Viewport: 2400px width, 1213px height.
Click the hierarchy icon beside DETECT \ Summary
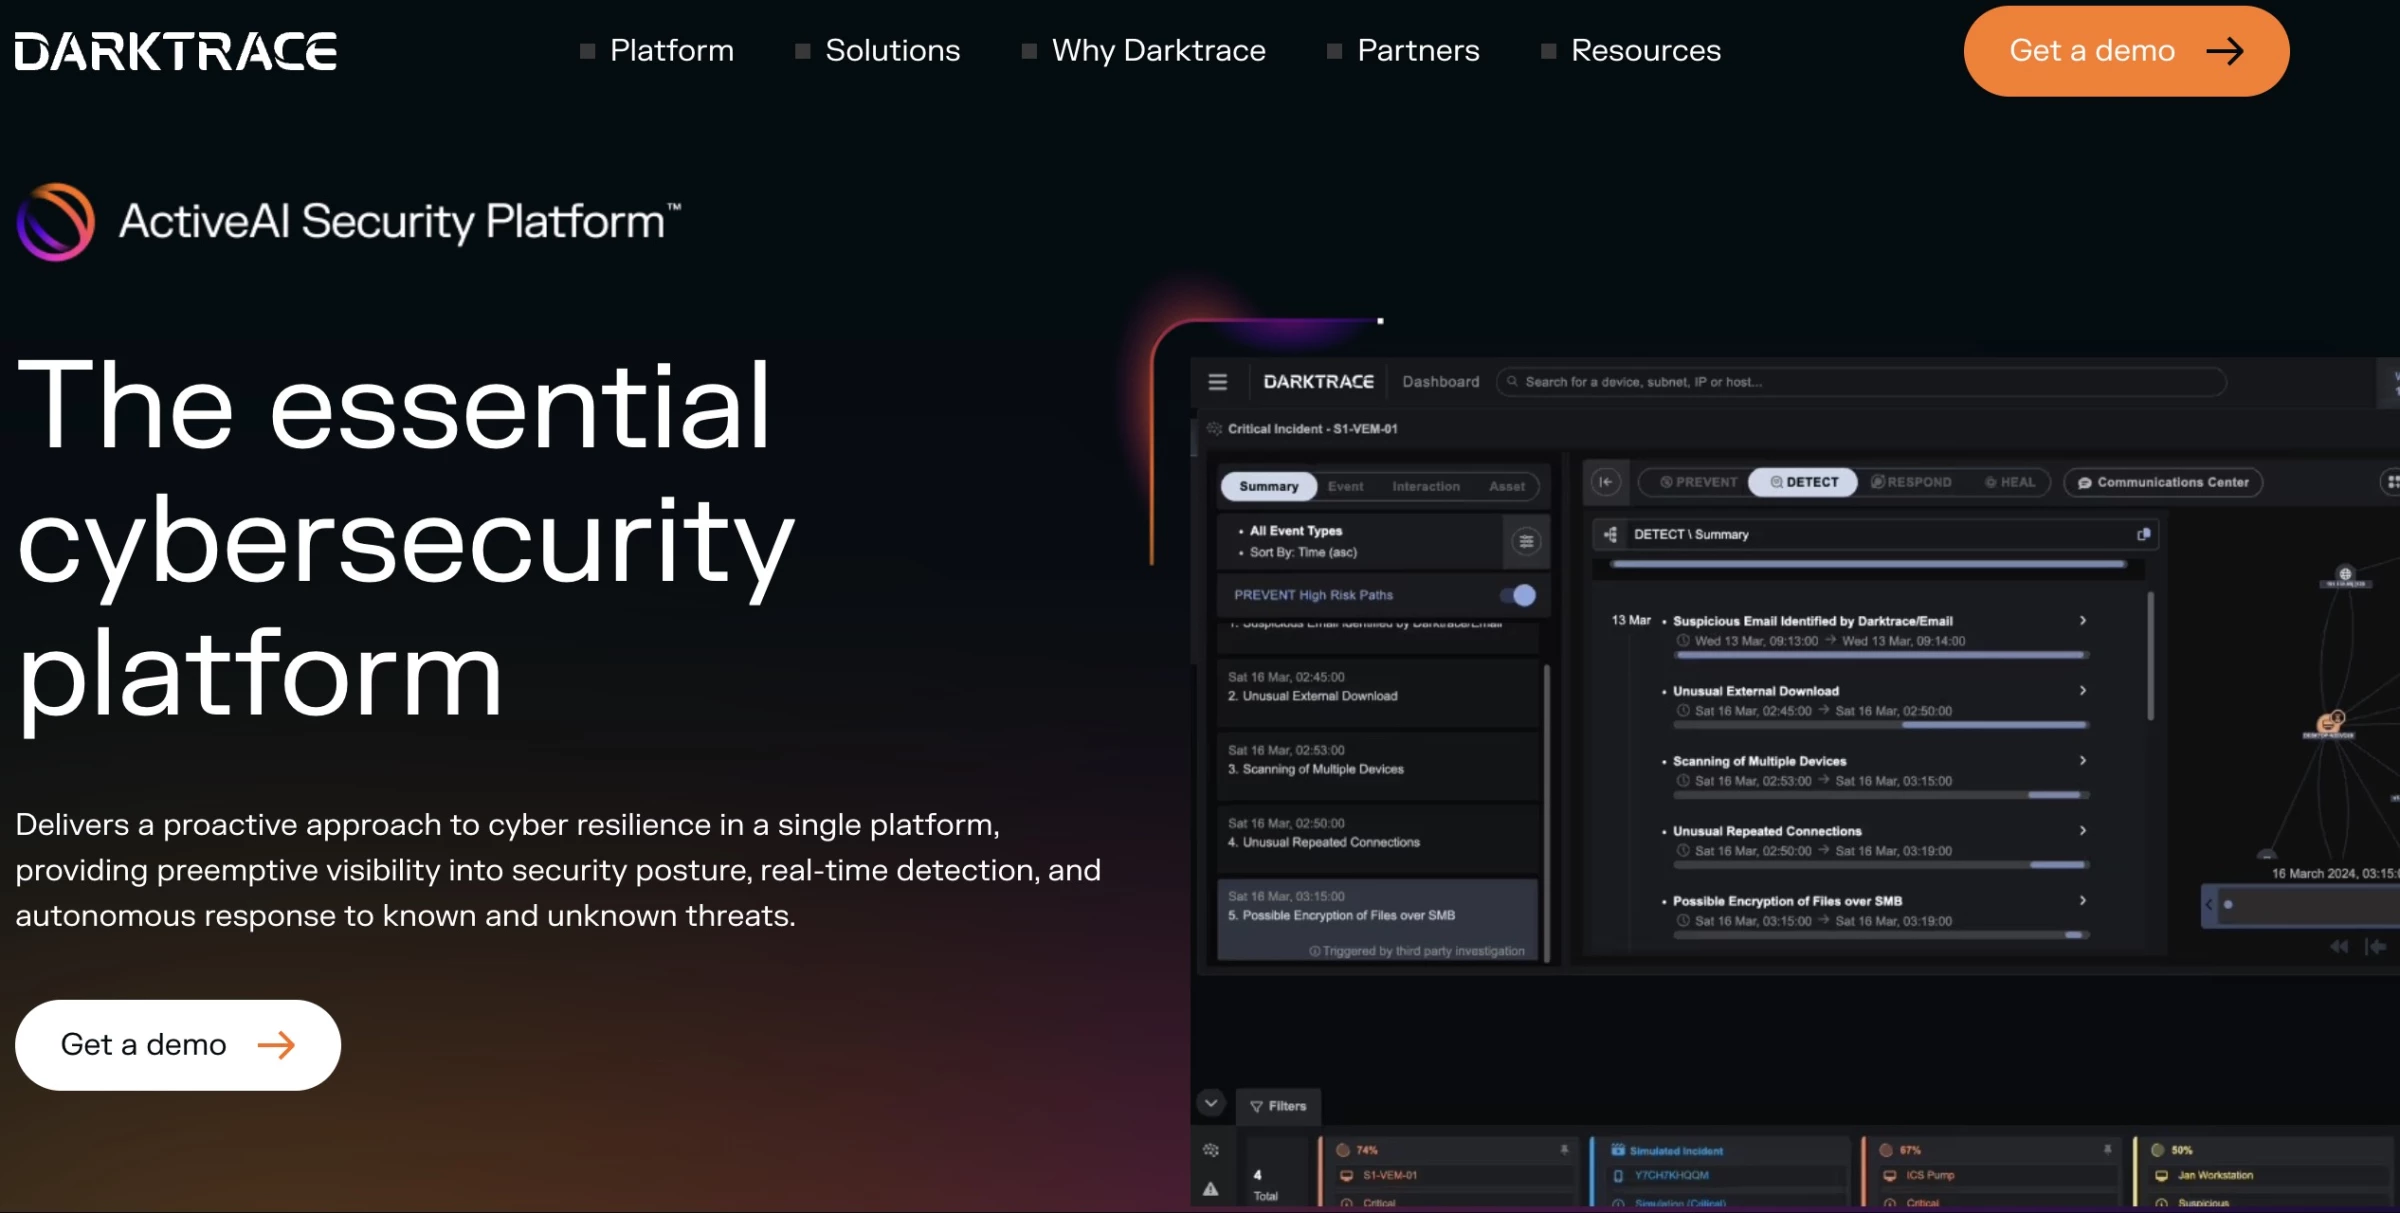click(1610, 535)
